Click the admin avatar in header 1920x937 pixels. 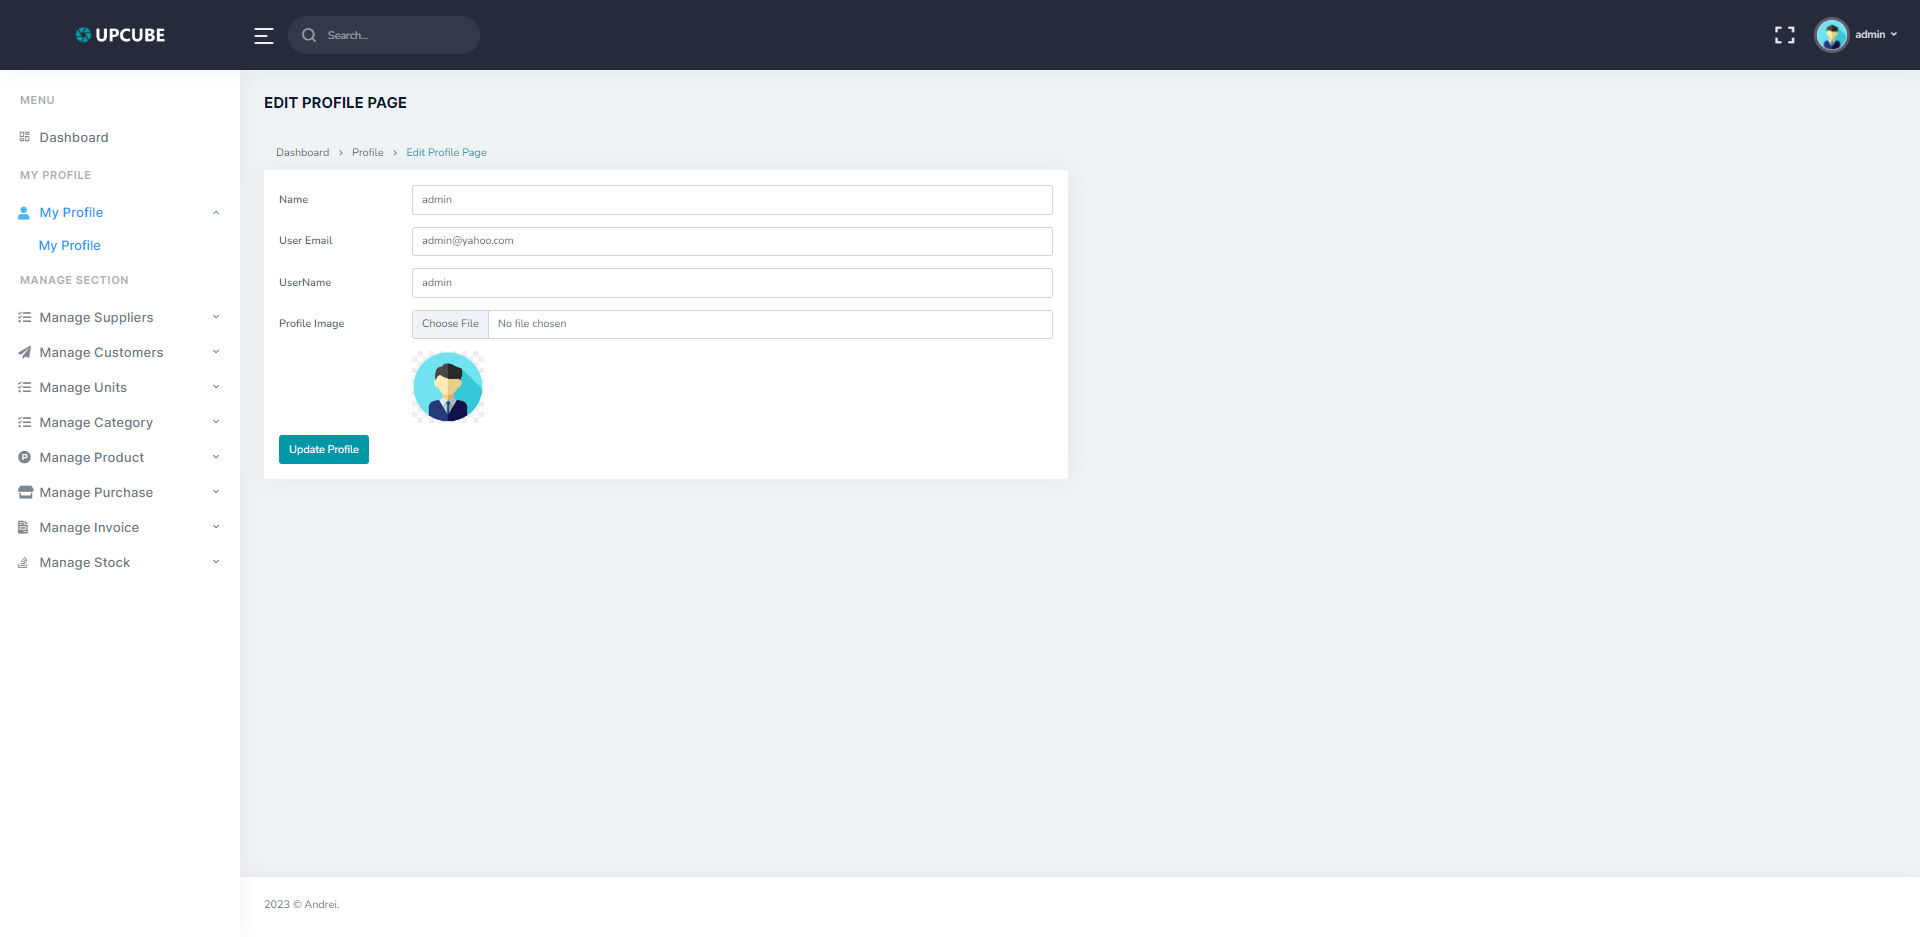point(1831,35)
